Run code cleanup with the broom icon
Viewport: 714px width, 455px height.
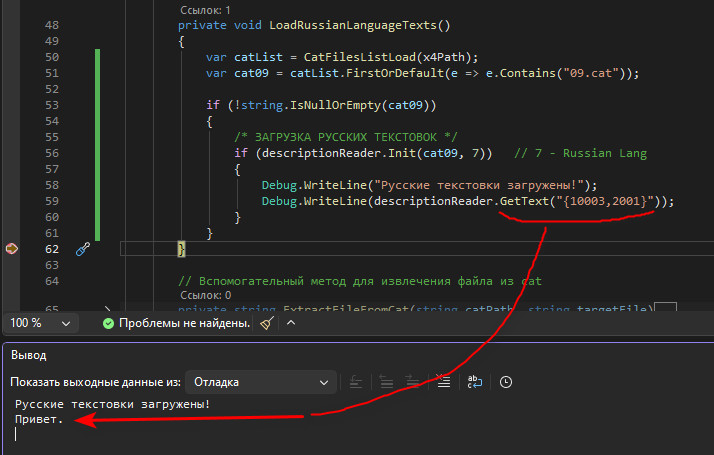tap(267, 323)
